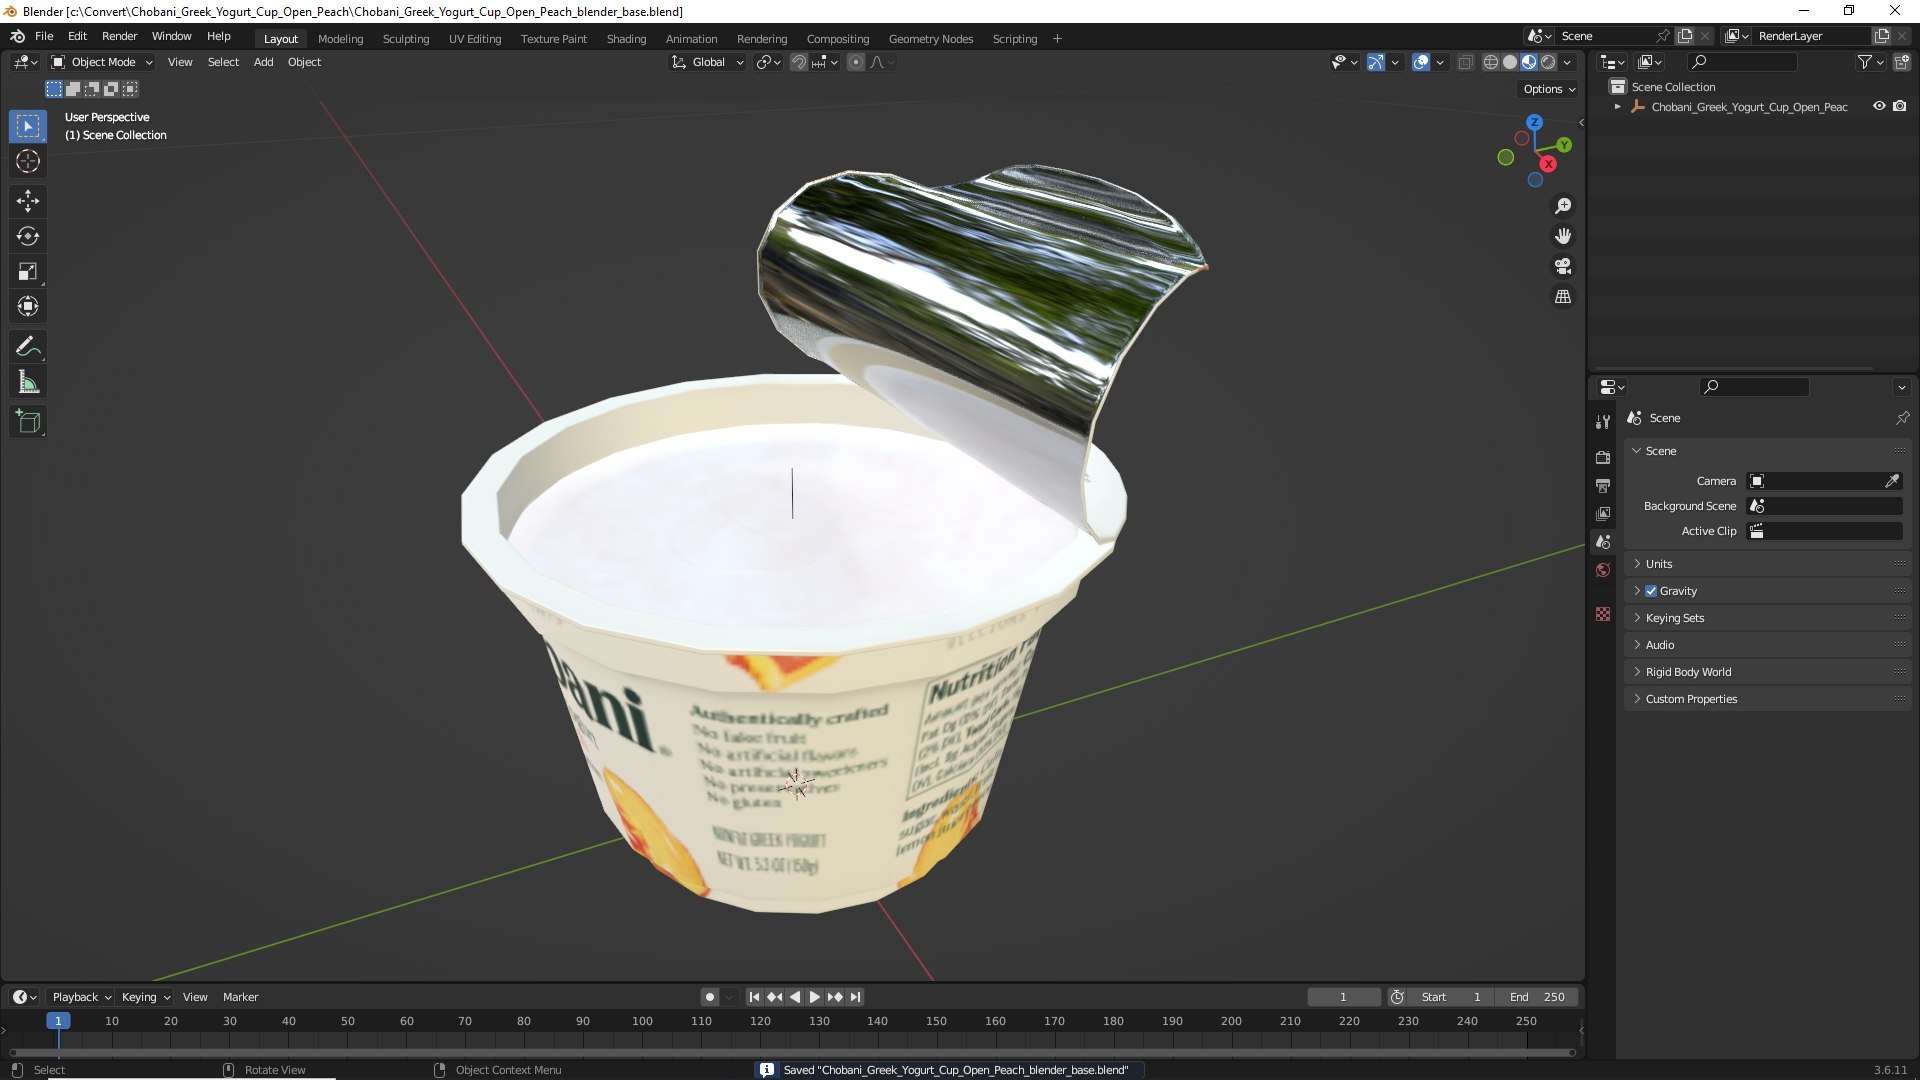
Task: Activate the Cursor tool
Action: pos(28,162)
